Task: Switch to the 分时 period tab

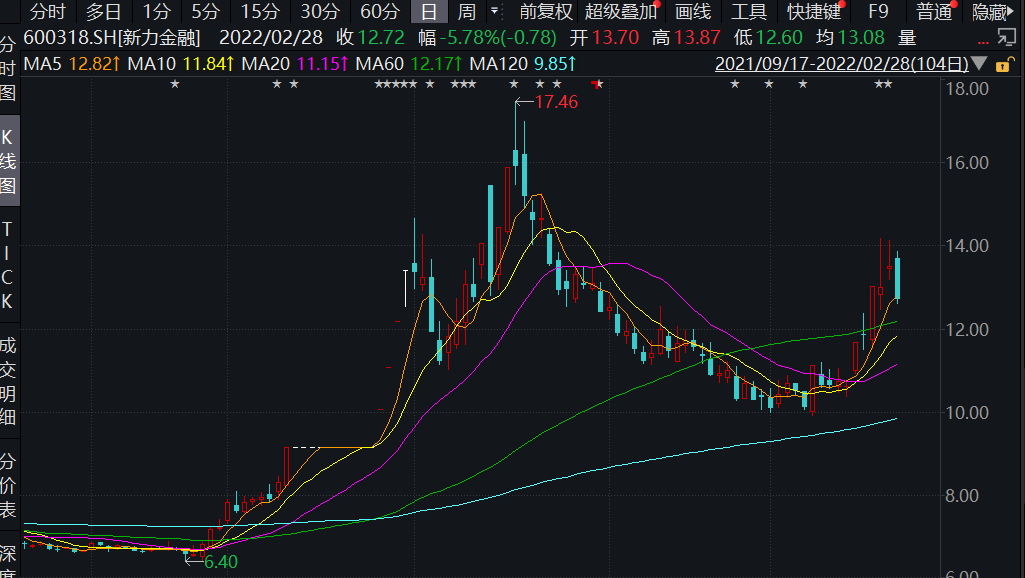Action: click(47, 12)
